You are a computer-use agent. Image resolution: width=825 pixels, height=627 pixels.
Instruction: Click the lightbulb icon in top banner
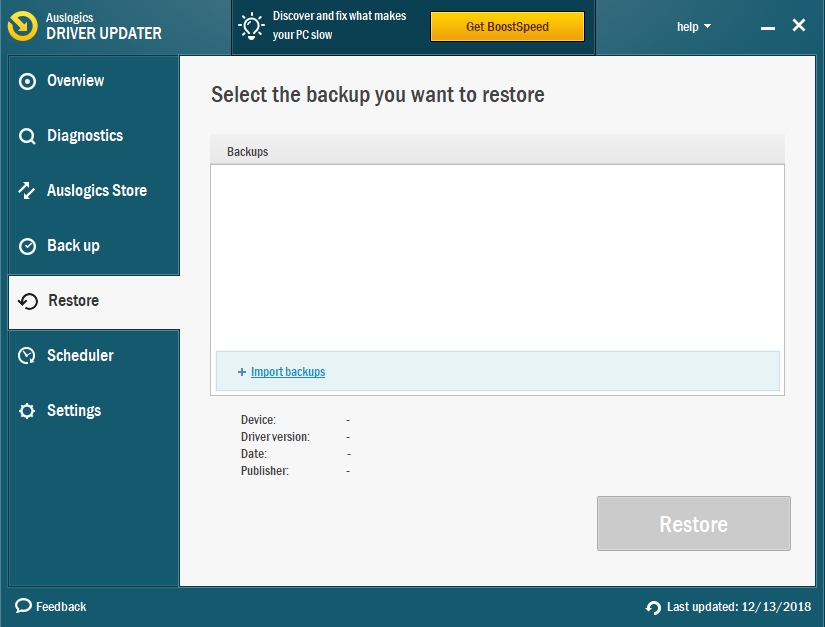click(254, 26)
